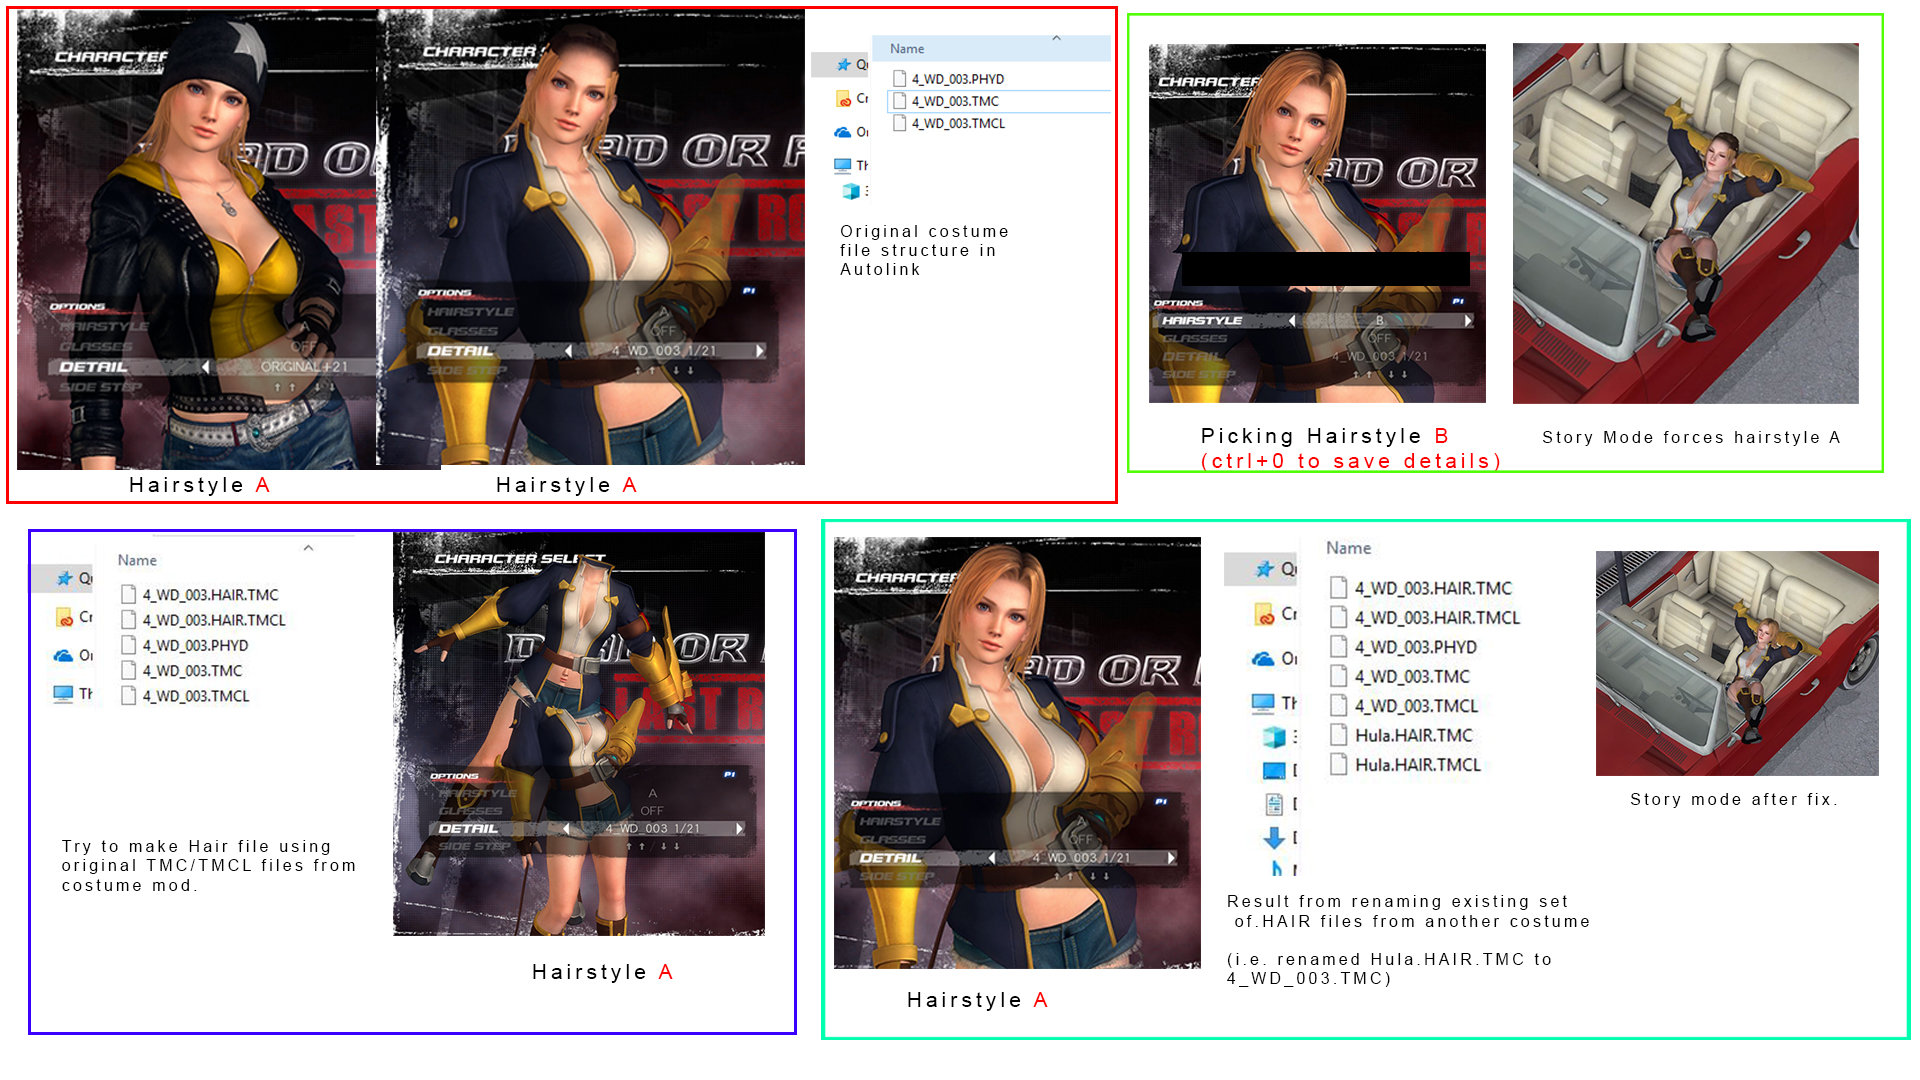Screen dimensions: 1920x1080
Task: Click DETAIL left arrow on headless-character screen
Action: click(x=566, y=829)
